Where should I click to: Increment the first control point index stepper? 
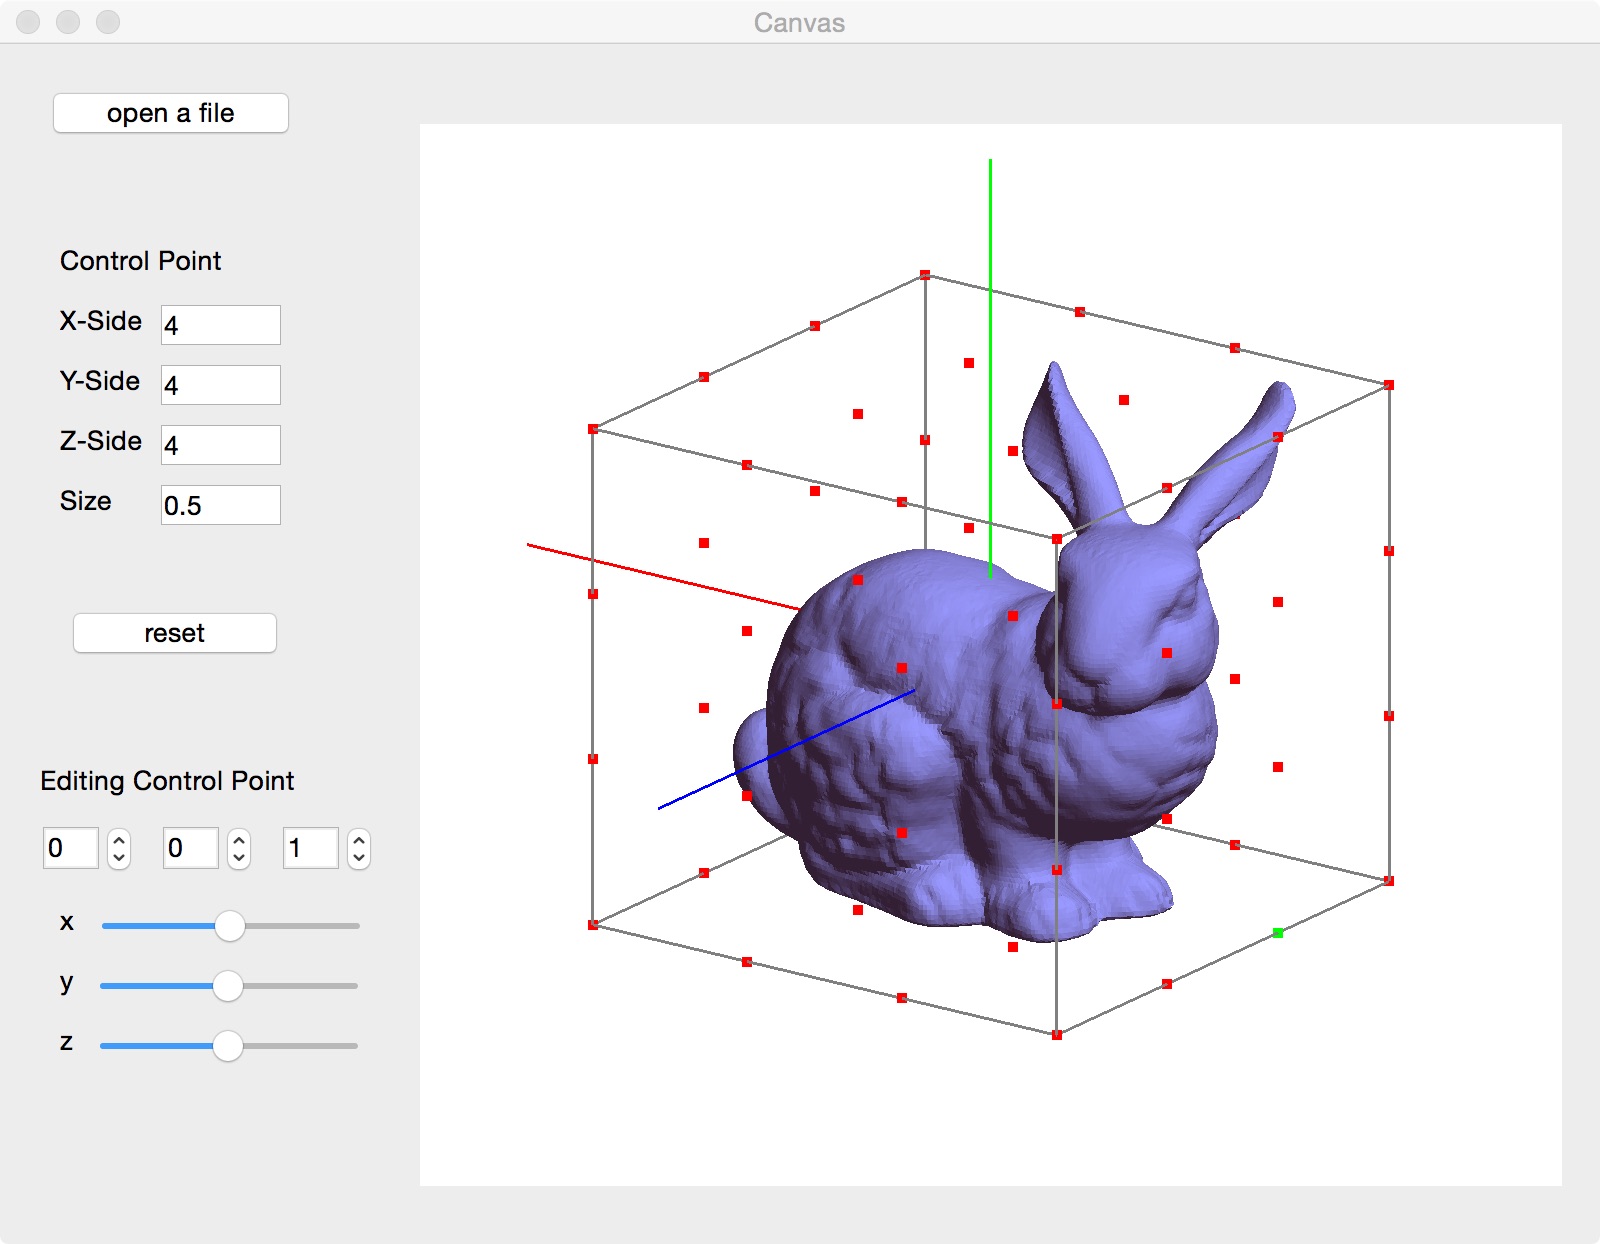(119, 840)
